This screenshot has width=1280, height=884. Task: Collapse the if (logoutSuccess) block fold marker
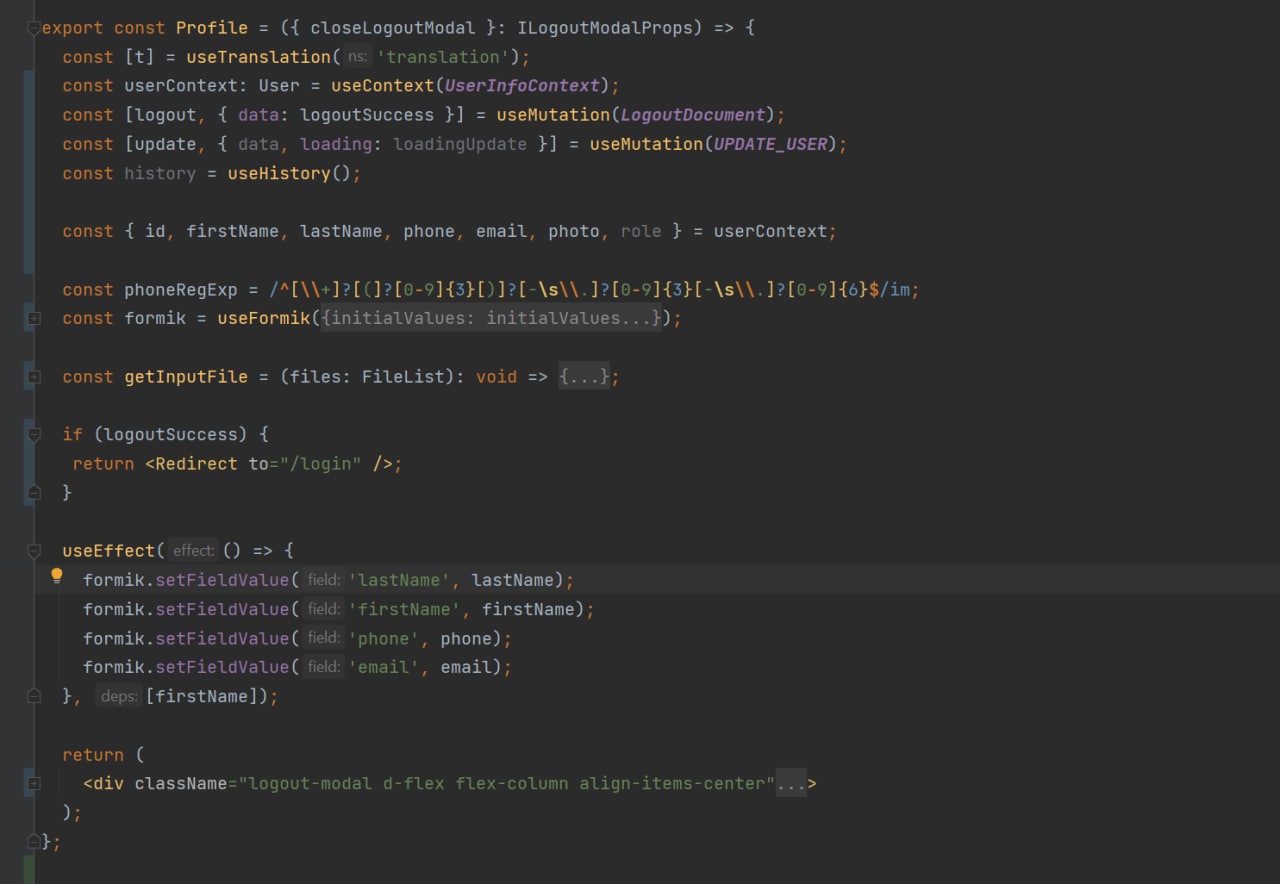34,434
